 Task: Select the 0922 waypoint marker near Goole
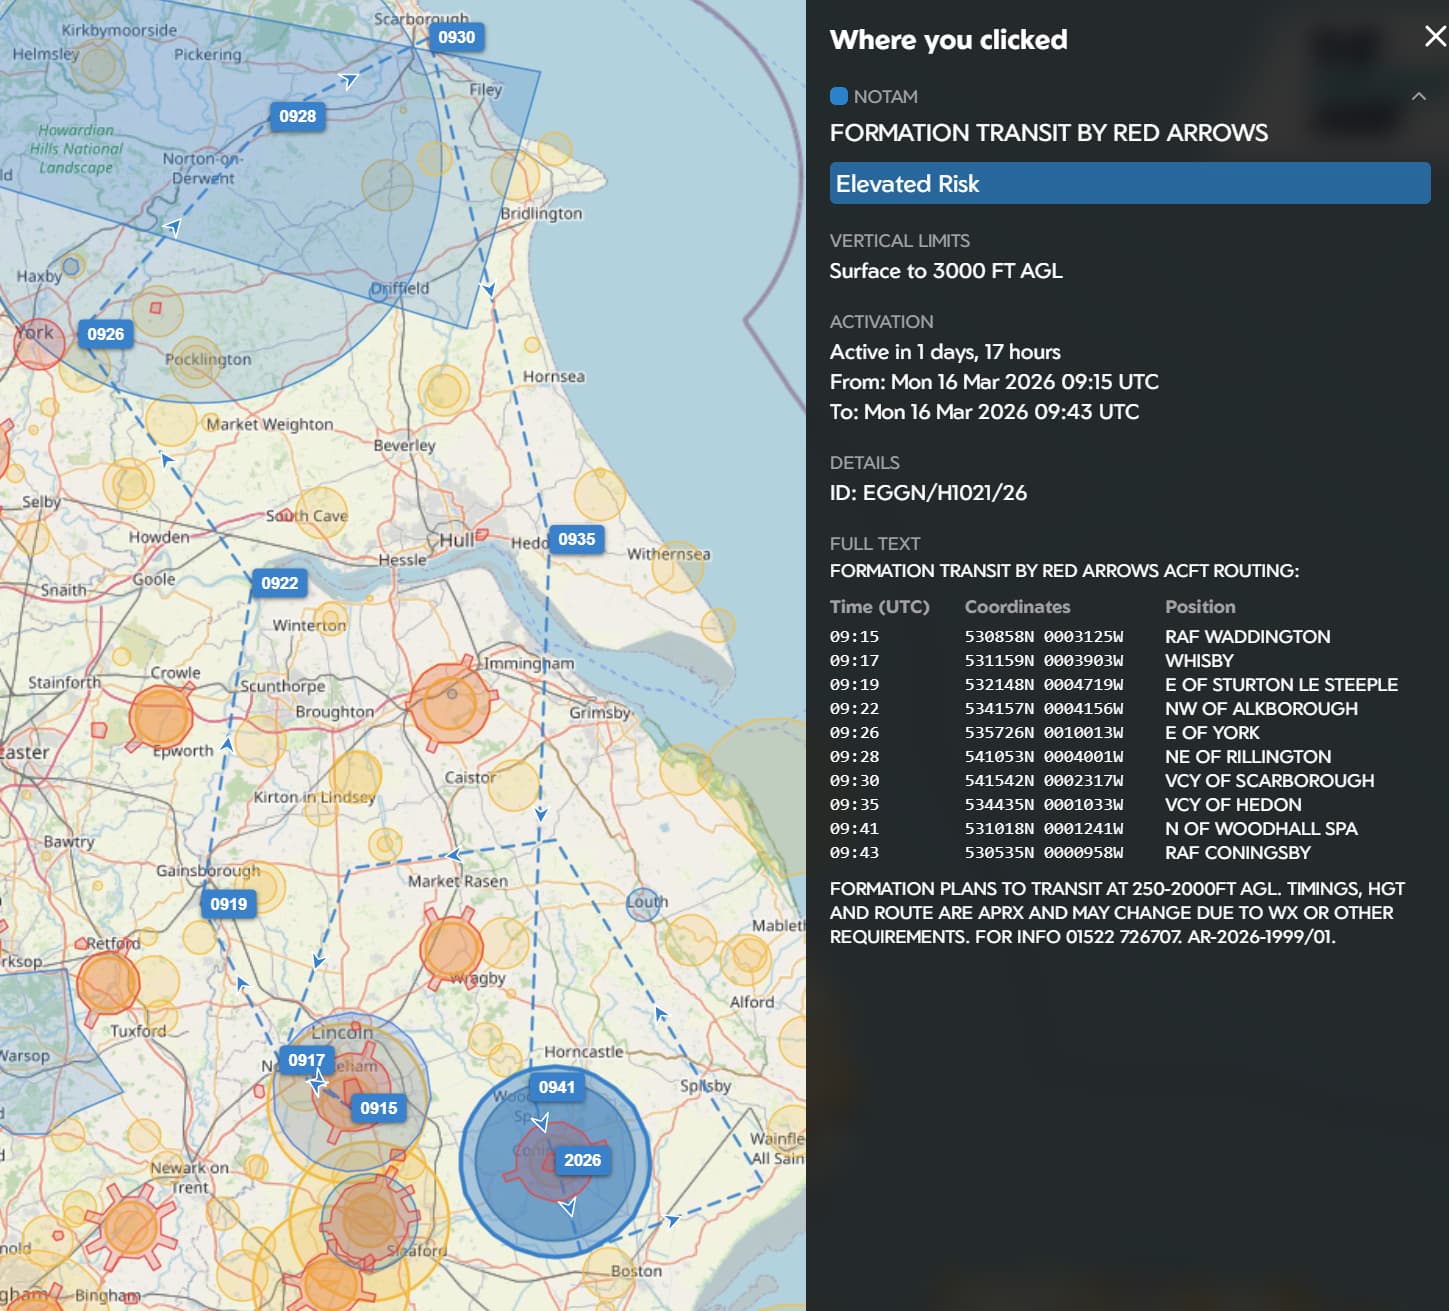point(279,584)
